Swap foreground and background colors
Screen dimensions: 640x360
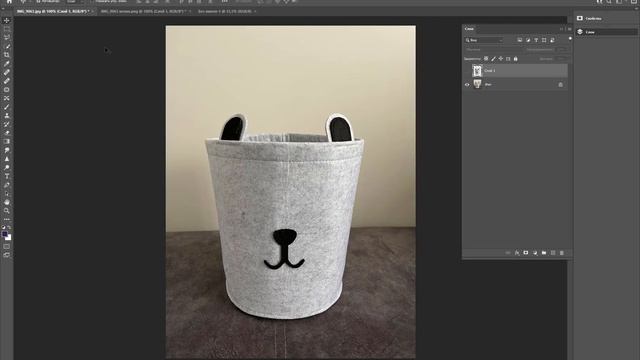[x=9, y=227]
